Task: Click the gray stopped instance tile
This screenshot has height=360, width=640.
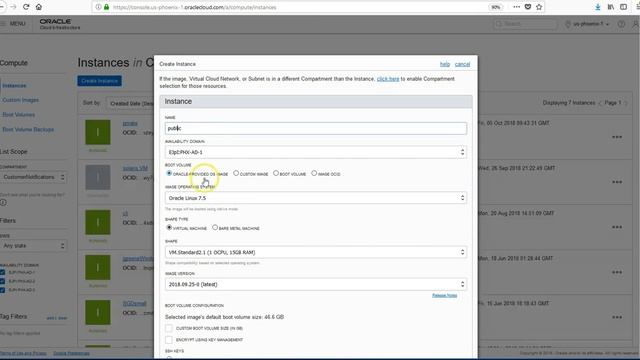Action: click(x=98, y=177)
